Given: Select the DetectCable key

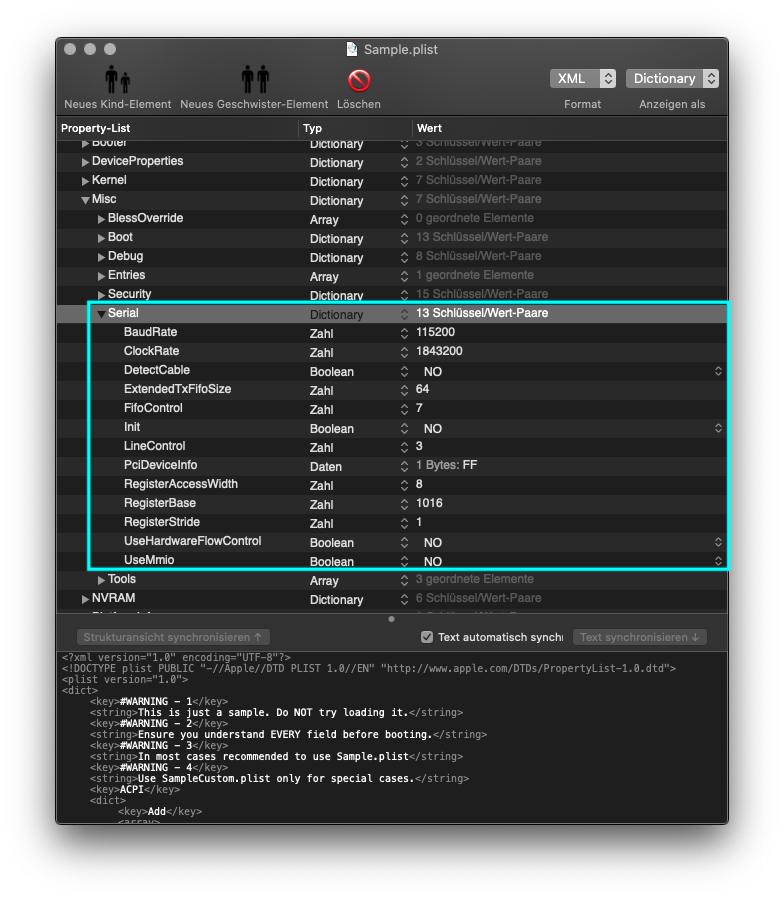Looking at the screenshot, I should (x=156, y=370).
